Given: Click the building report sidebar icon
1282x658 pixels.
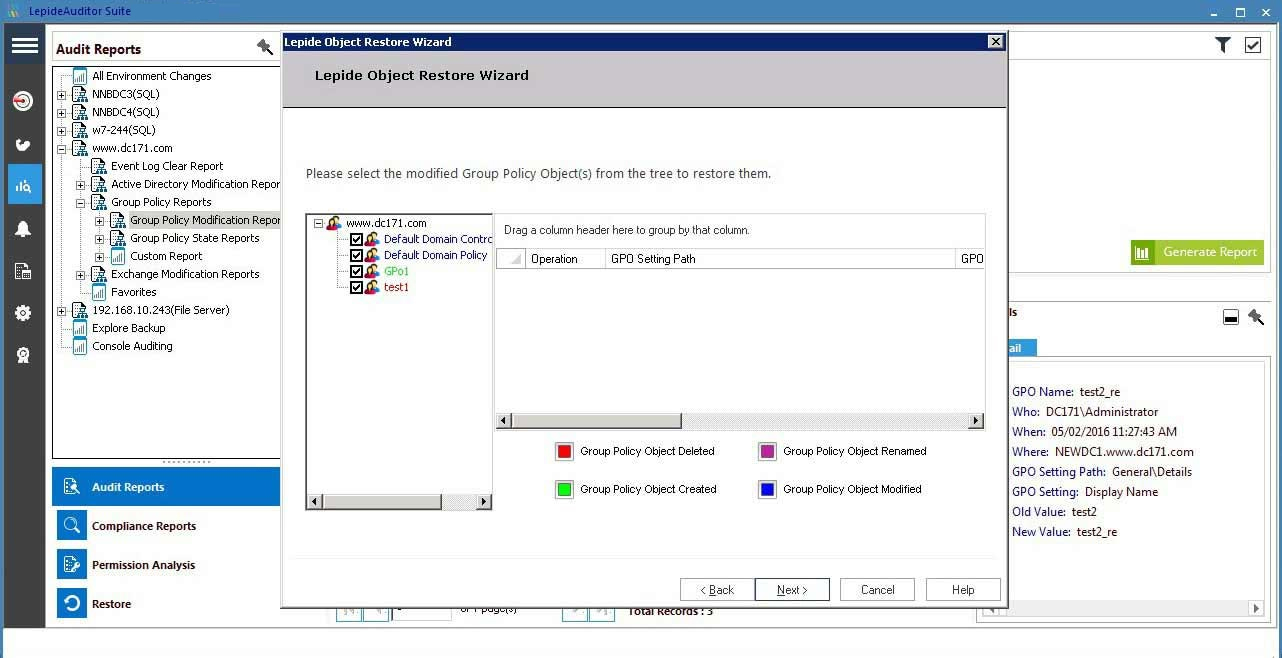Looking at the screenshot, I should click(23, 271).
